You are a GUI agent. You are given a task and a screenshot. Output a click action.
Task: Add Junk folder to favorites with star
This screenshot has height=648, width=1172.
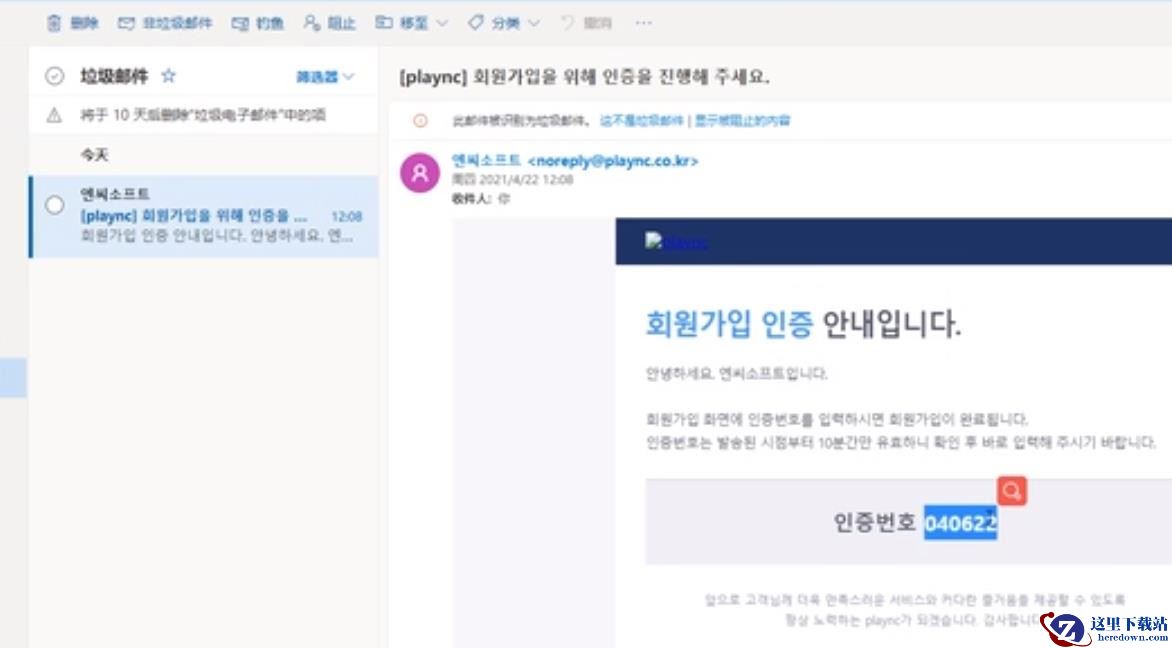tap(169, 76)
